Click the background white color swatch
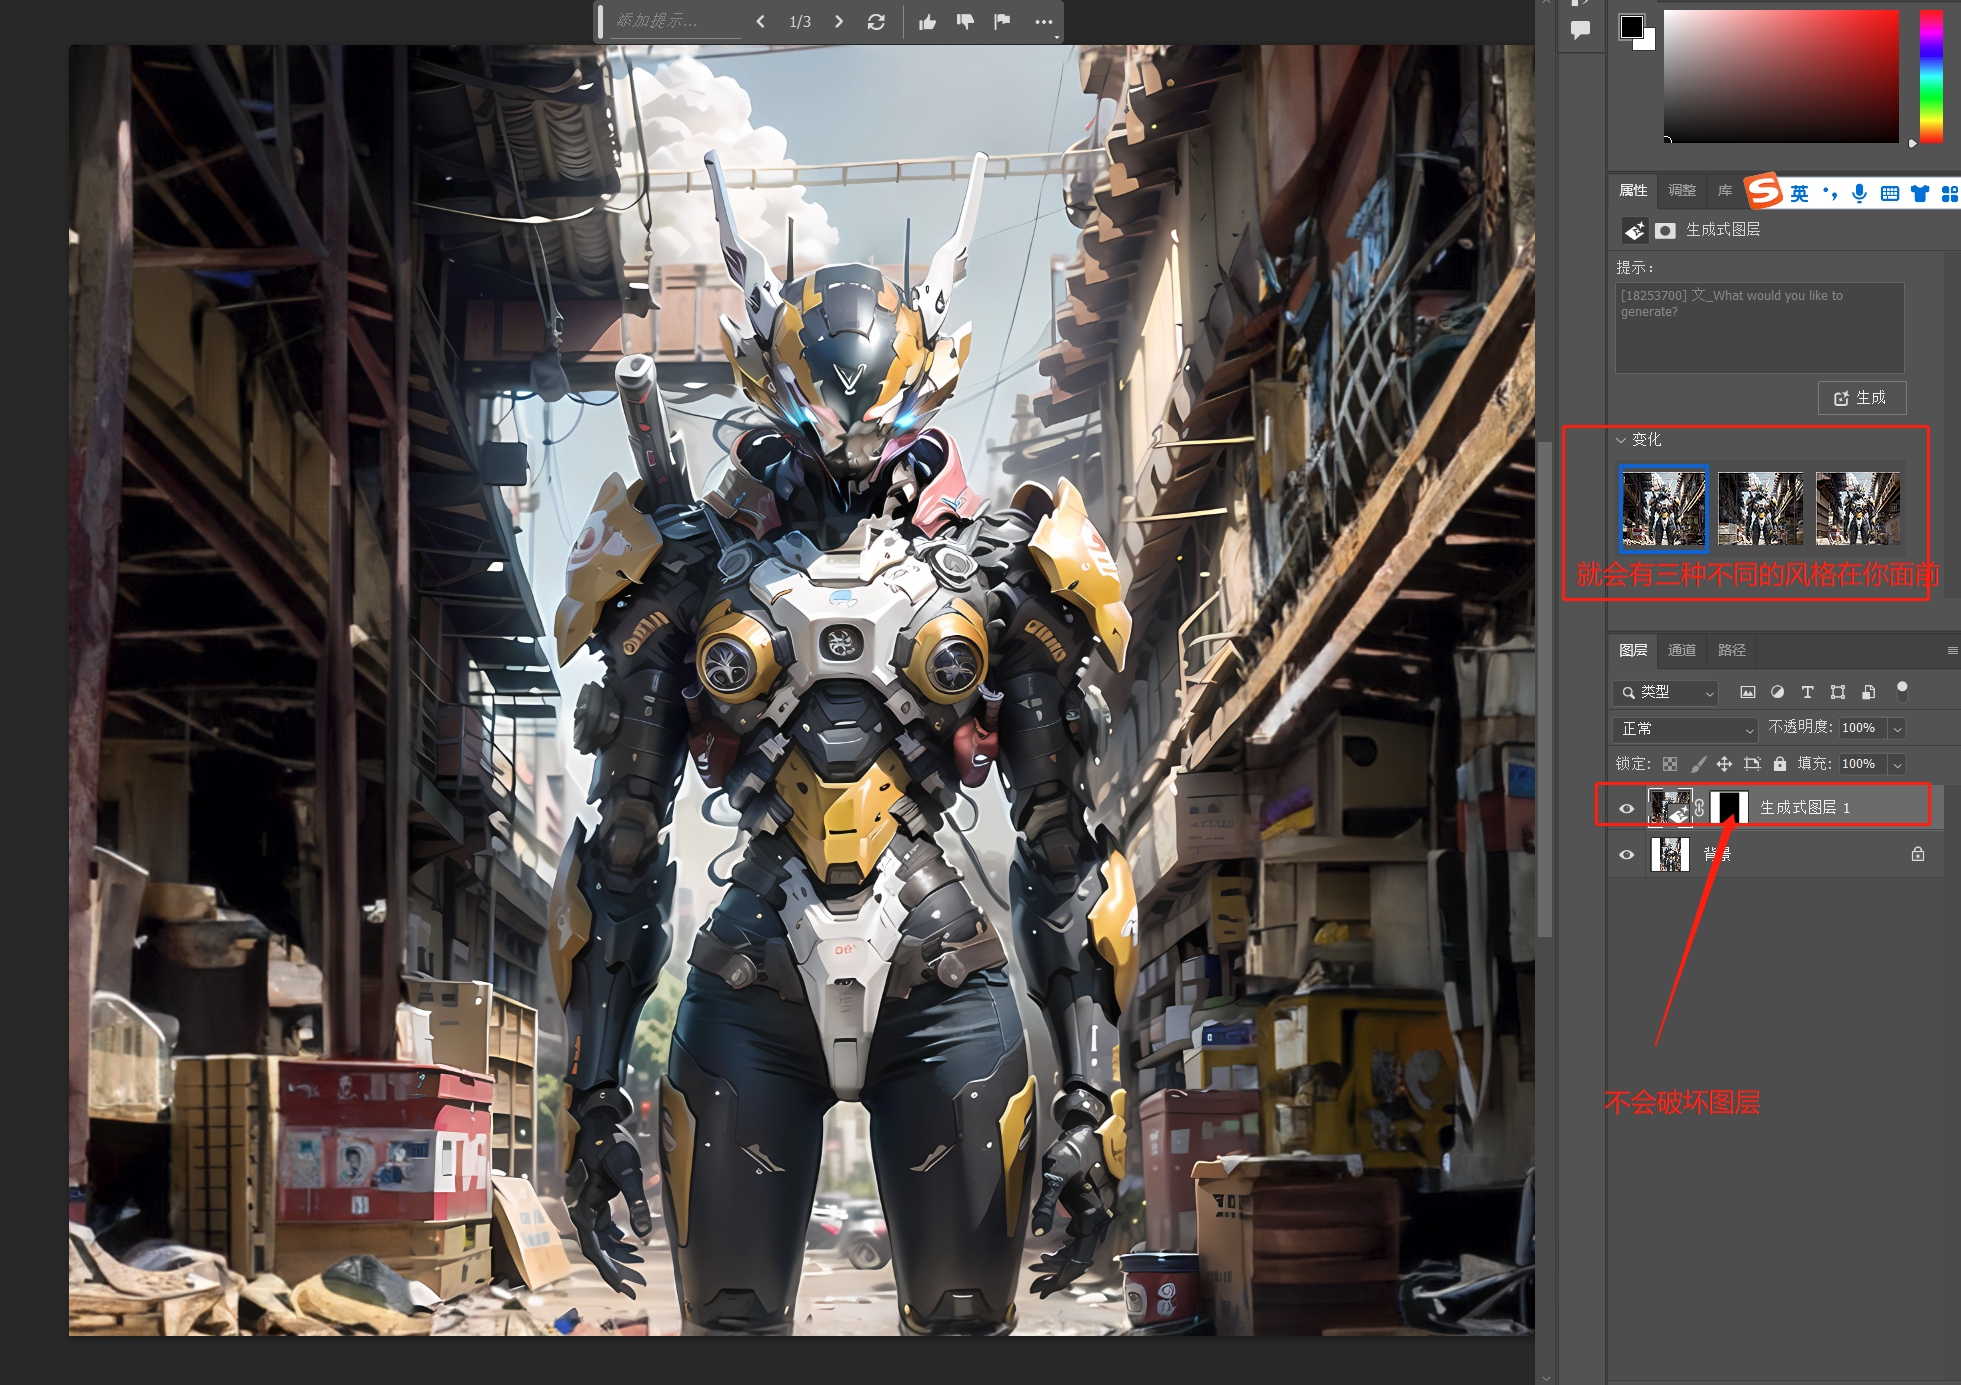 pos(1648,43)
